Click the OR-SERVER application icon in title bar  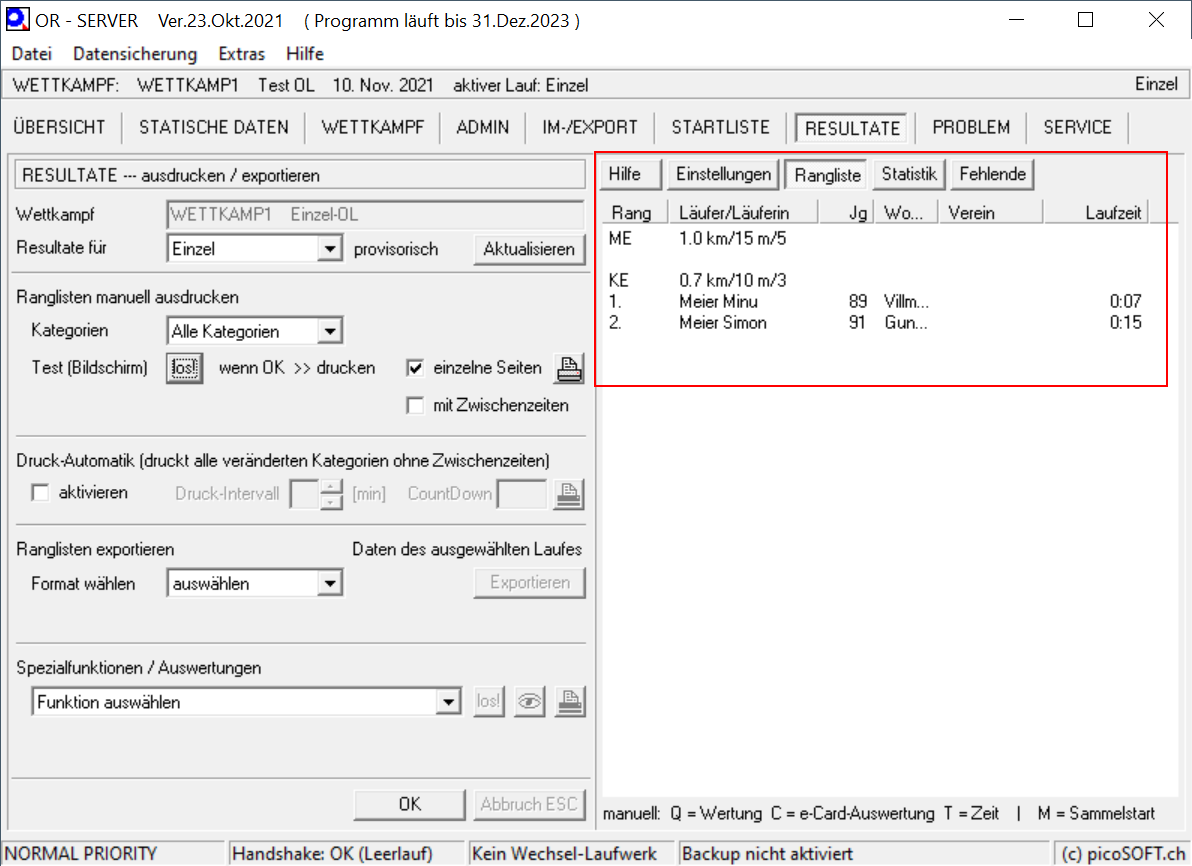tap(17, 20)
